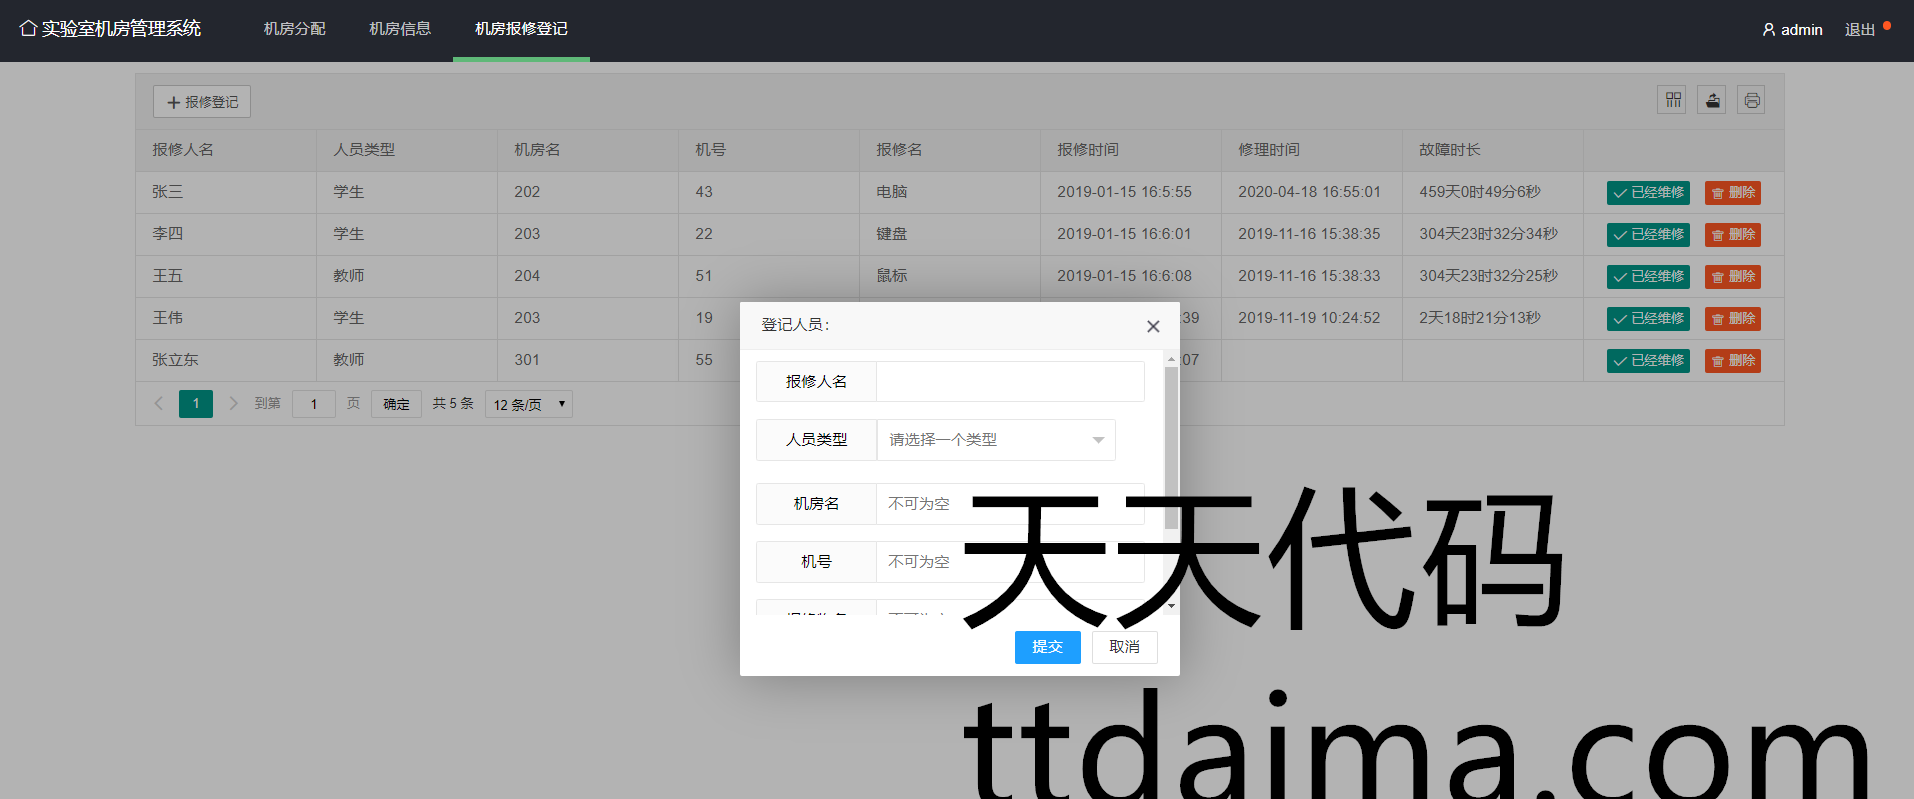Click the 退出 logout link
This screenshot has width=1914, height=799.
coord(1859,30)
